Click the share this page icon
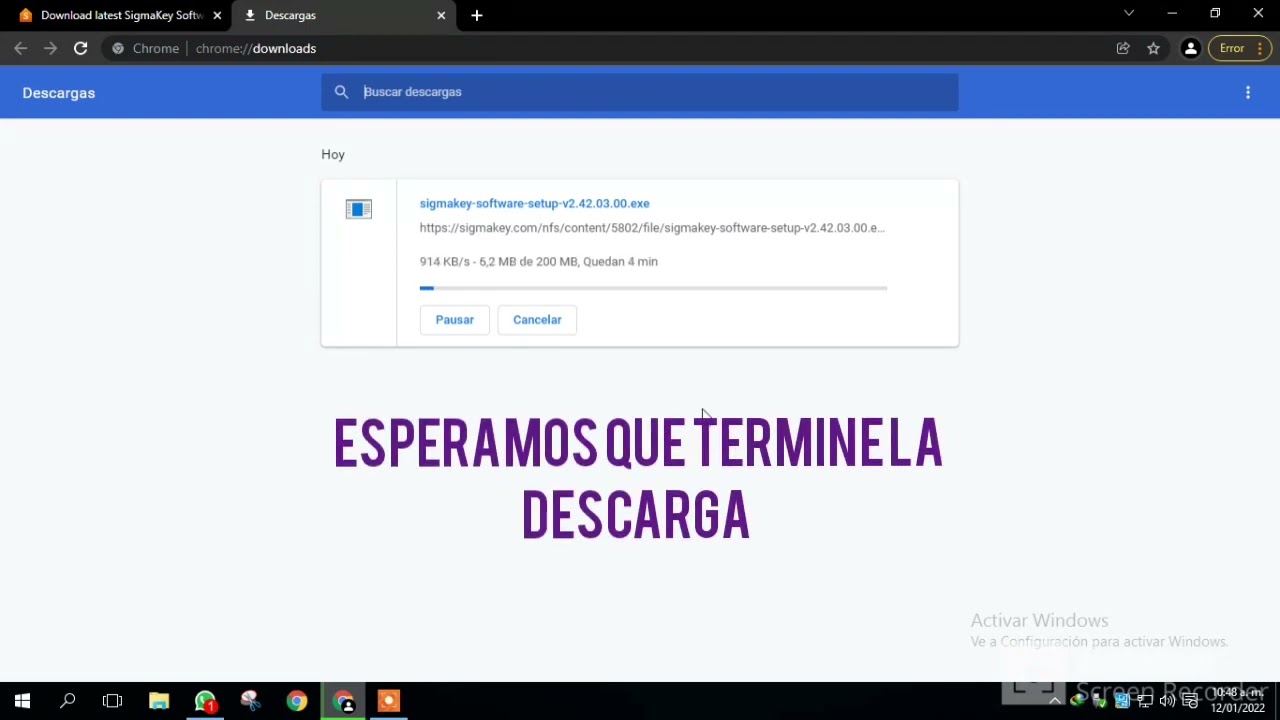The height and width of the screenshot is (720, 1280). (1123, 48)
